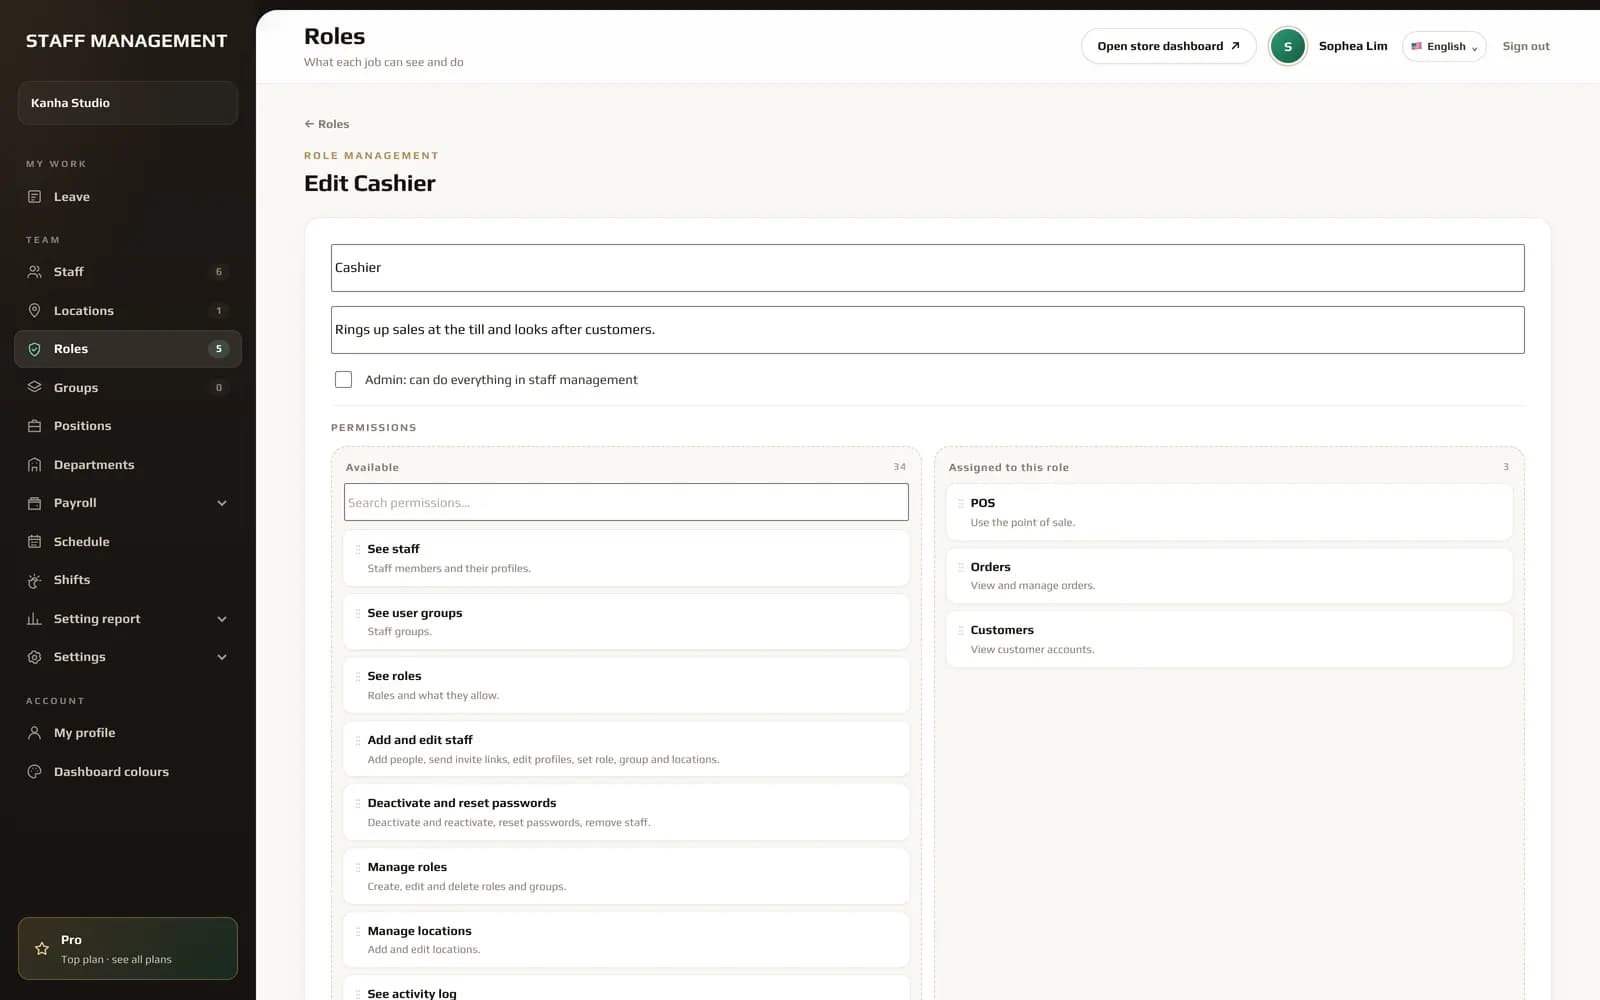
Task: Click the drag handle on Customers permission
Action: point(961,630)
